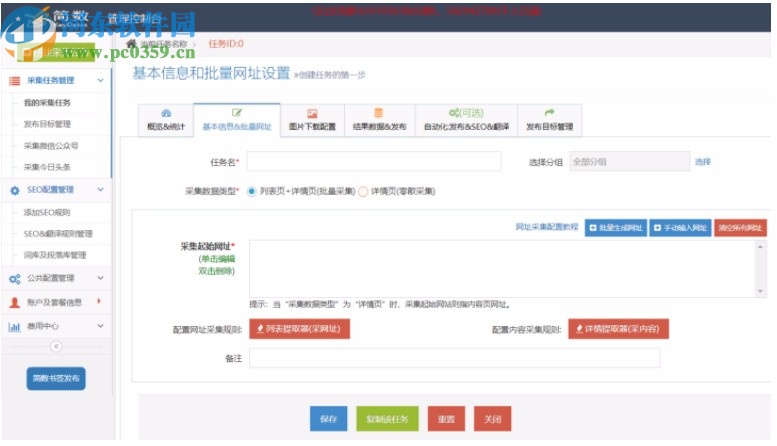The image size is (777, 446).
Task: Click the edit icon on 基本信息 tab
Action: (x=237, y=113)
